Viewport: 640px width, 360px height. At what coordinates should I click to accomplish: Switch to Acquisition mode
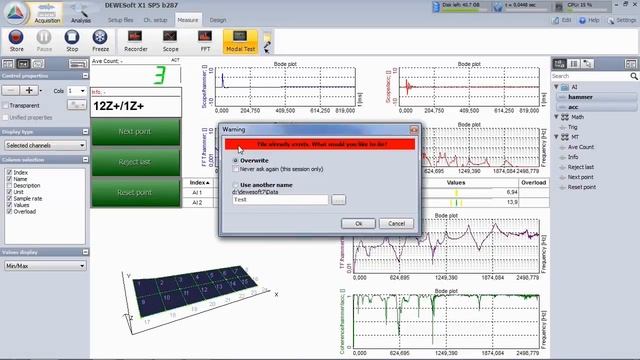tap(47, 13)
